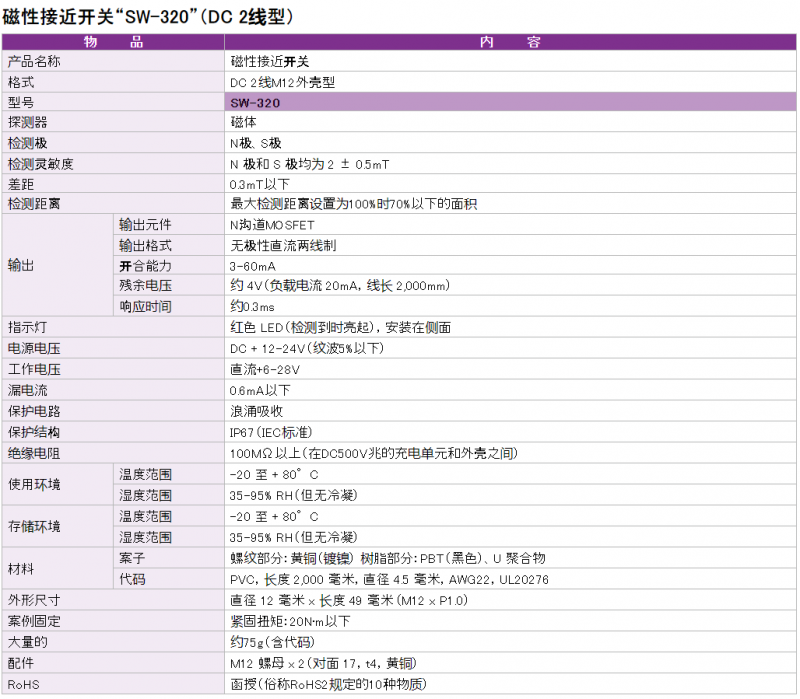Screen dimensions: 800x699
Task: Click the "物品" column header
Action: pos(113,42)
